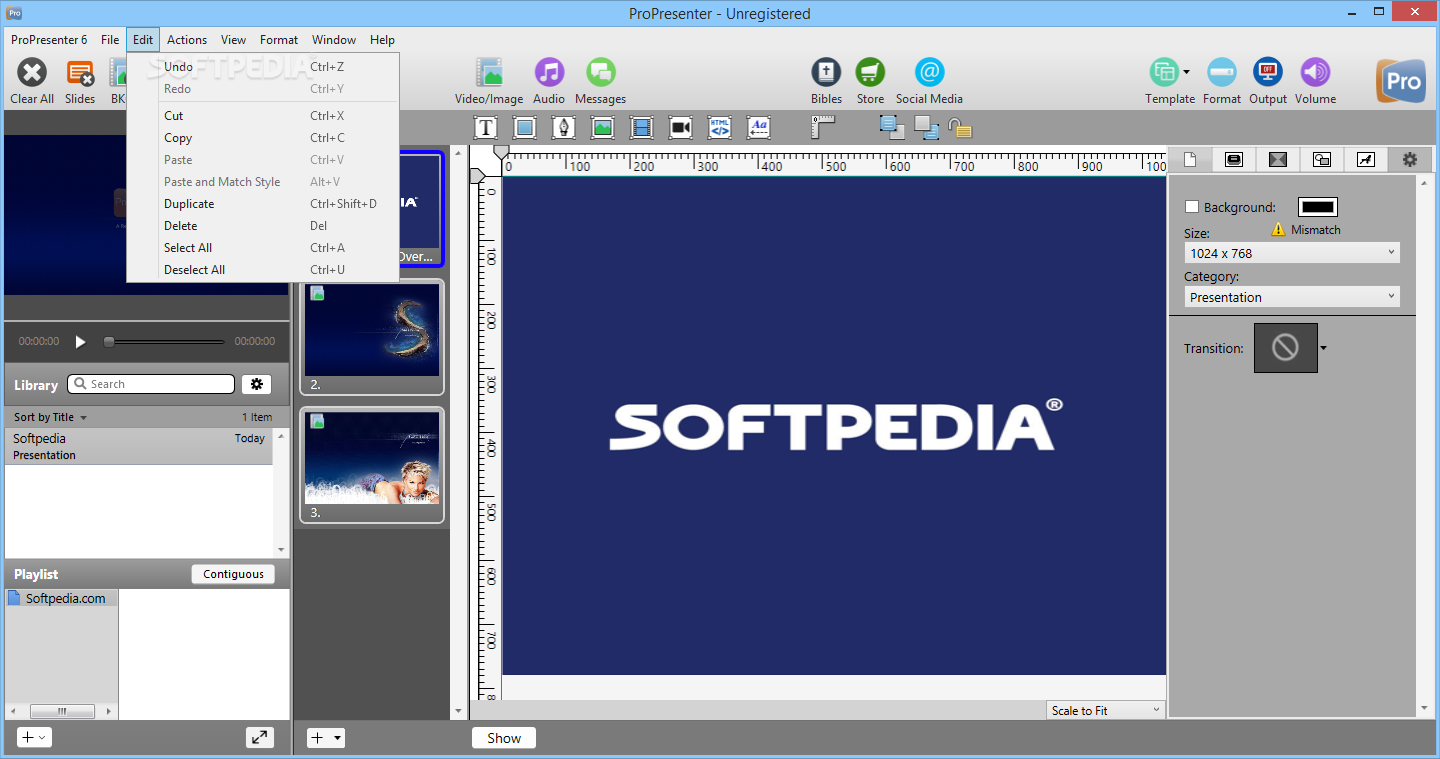Insert an HTML web element
The height and width of the screenshot is (759, 1440).
[720, 127]
